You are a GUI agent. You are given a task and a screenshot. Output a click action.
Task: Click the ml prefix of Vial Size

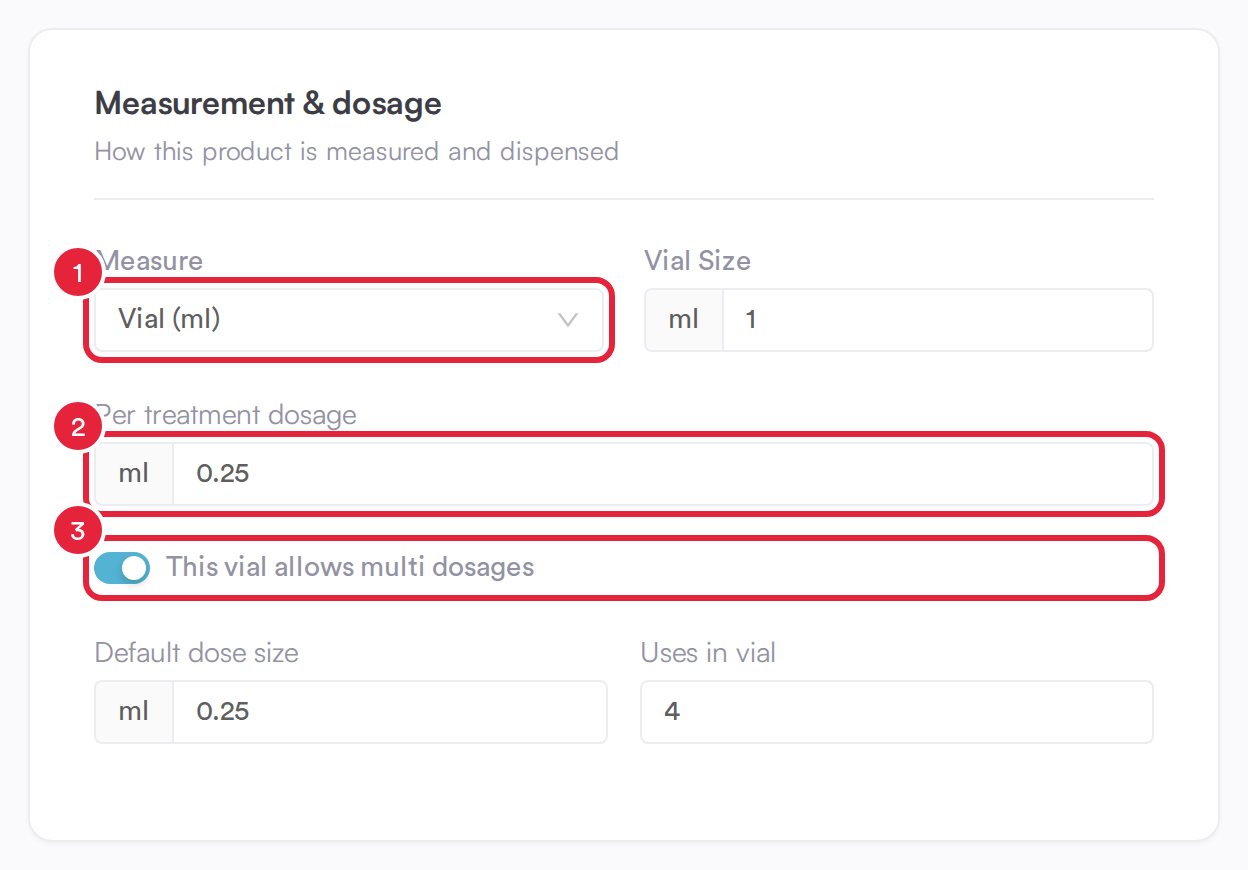(684, 320)
